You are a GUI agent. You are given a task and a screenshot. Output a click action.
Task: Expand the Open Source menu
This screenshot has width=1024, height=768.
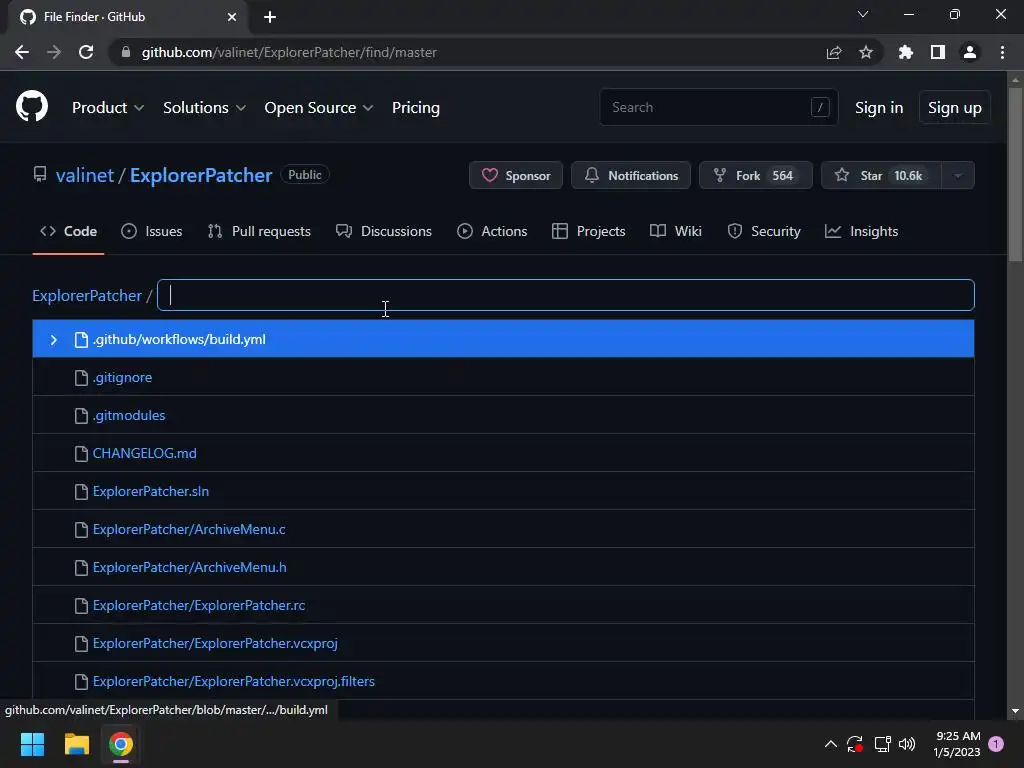pyautogui.click(x=319, y=107)
